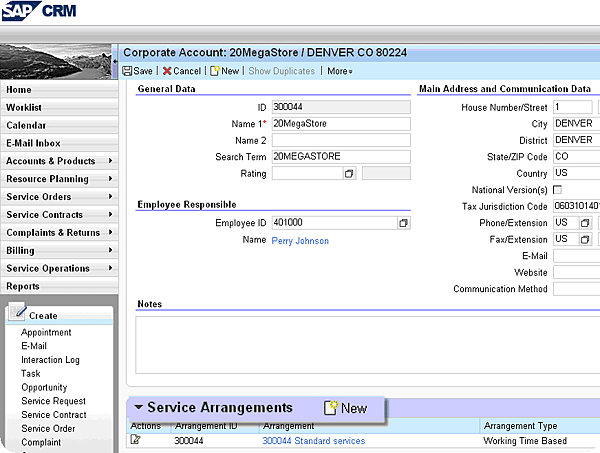Screen dimensions: 600x453
Task: Create a new Opportunity
Action: tap(44, 387)
